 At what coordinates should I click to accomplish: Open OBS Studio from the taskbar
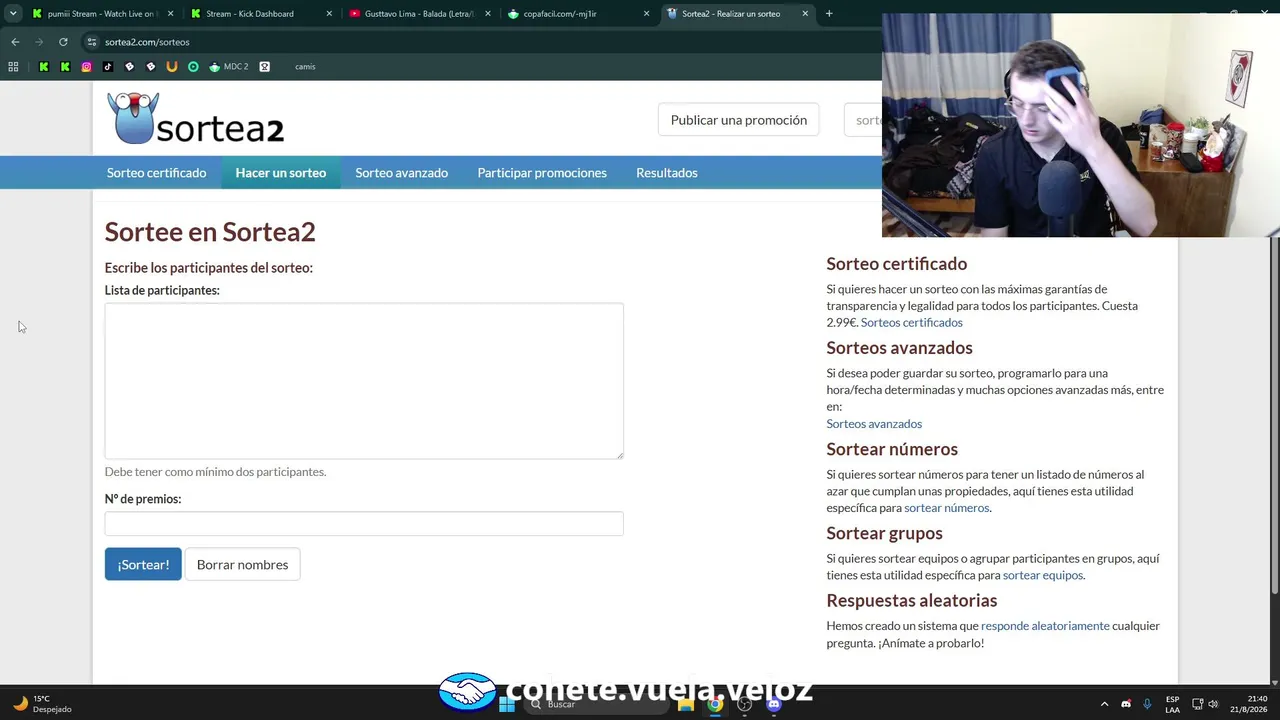point(744,704)
